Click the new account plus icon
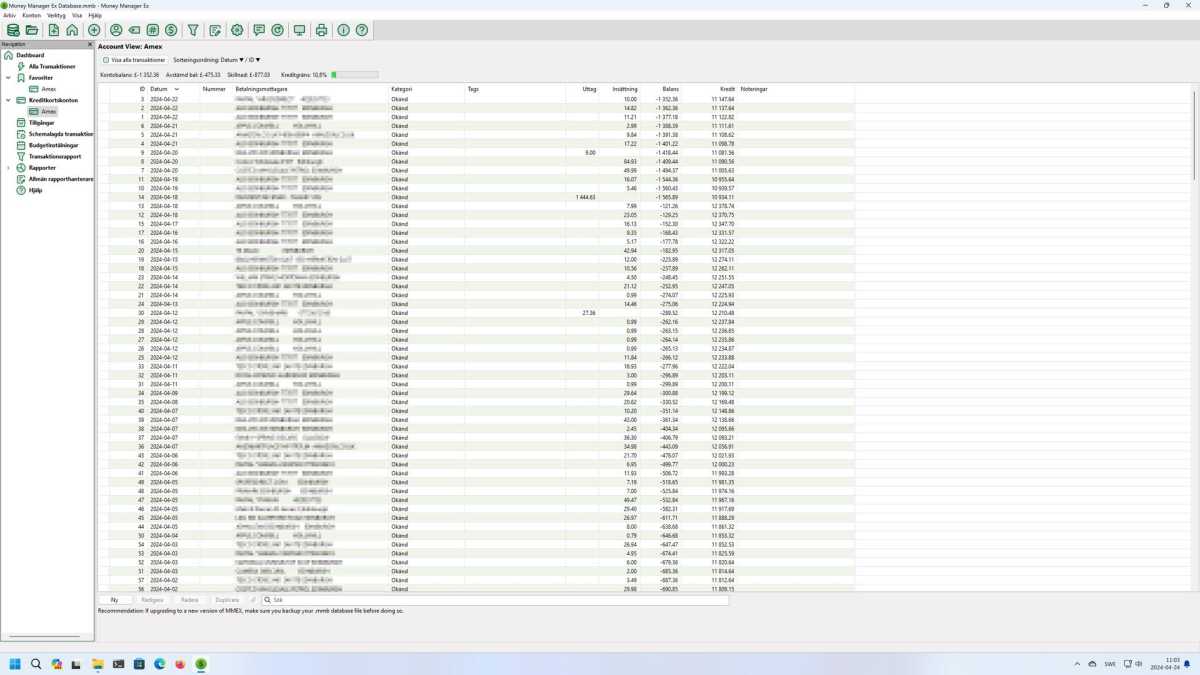This screenshot has height=675, width=1200. 93,30
